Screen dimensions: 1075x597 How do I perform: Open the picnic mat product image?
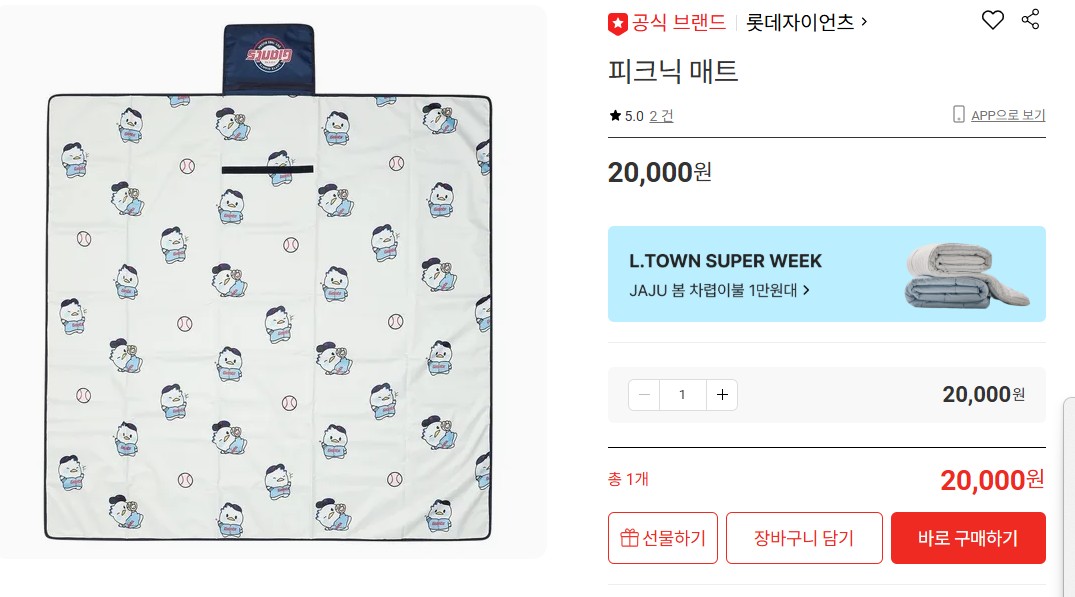coord(269,282)
